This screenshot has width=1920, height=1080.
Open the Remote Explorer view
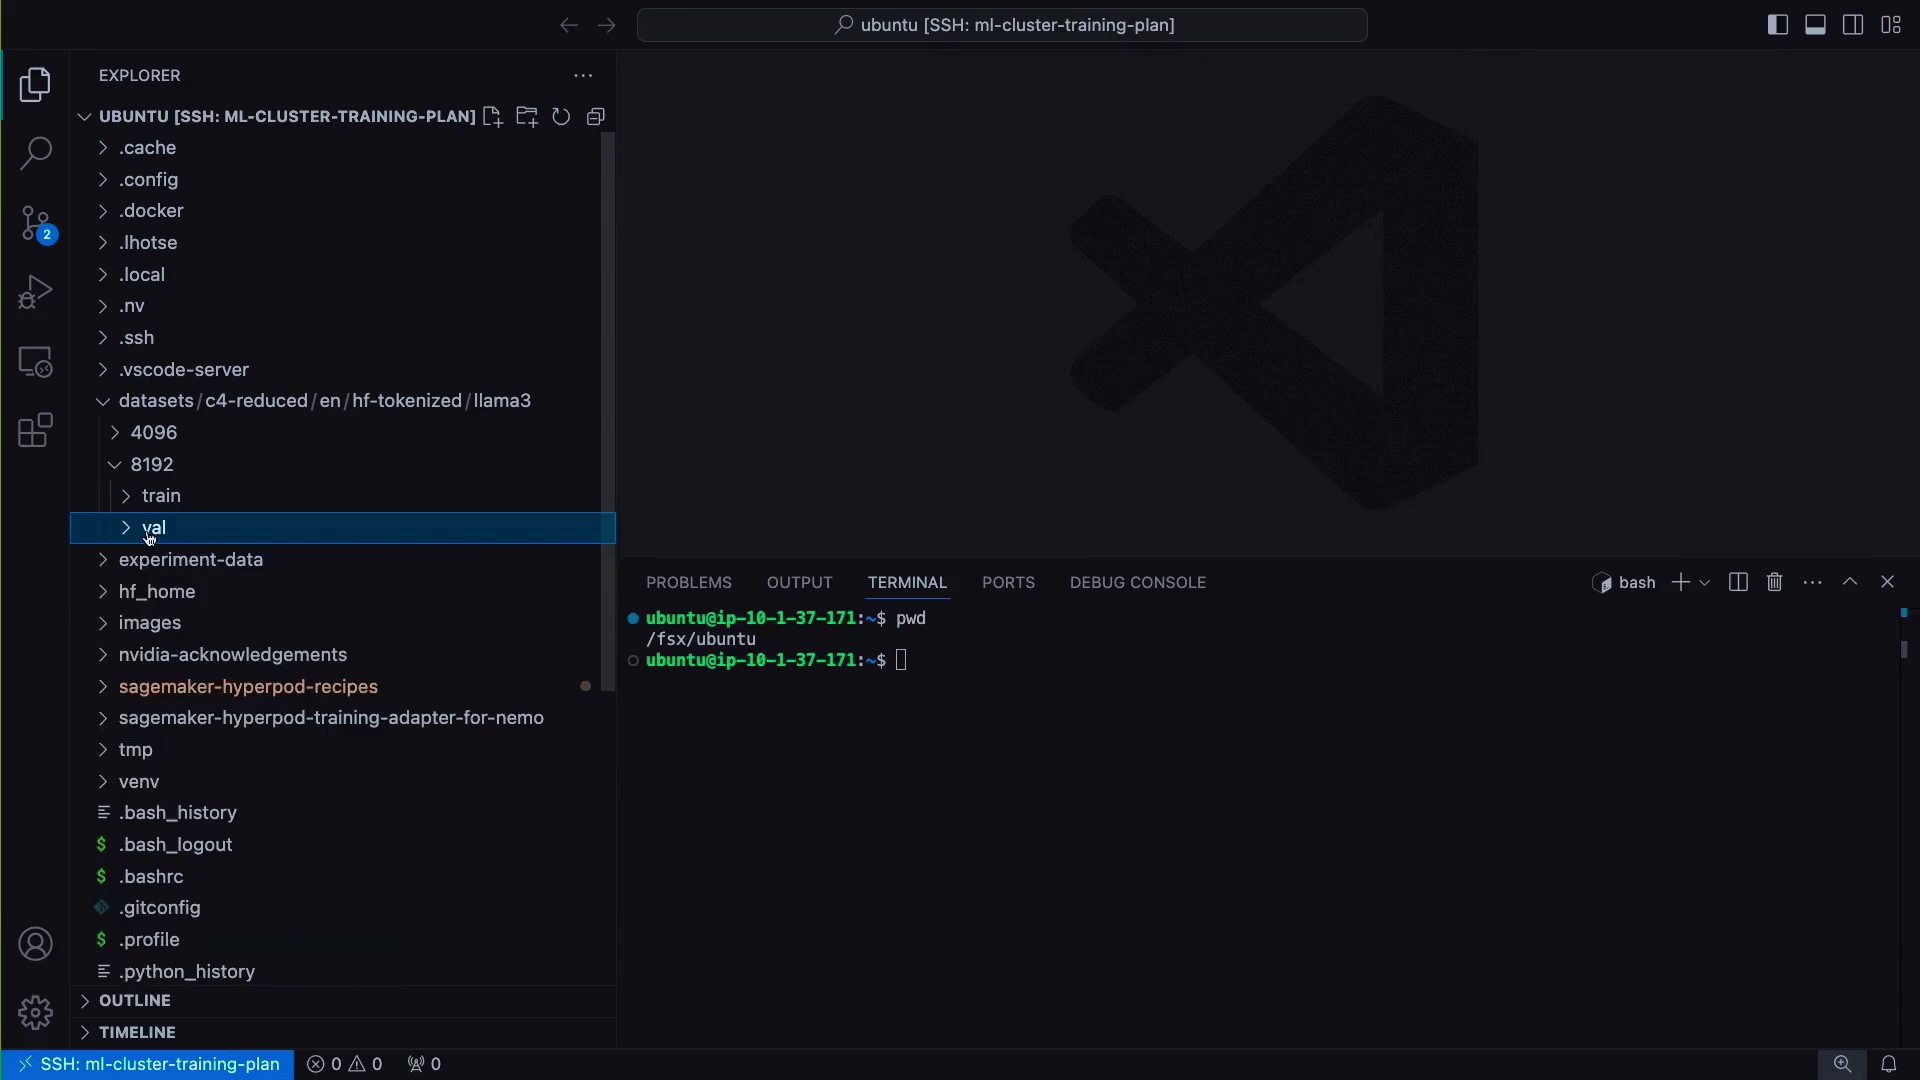pyautogui.click(x=35, y=362)
